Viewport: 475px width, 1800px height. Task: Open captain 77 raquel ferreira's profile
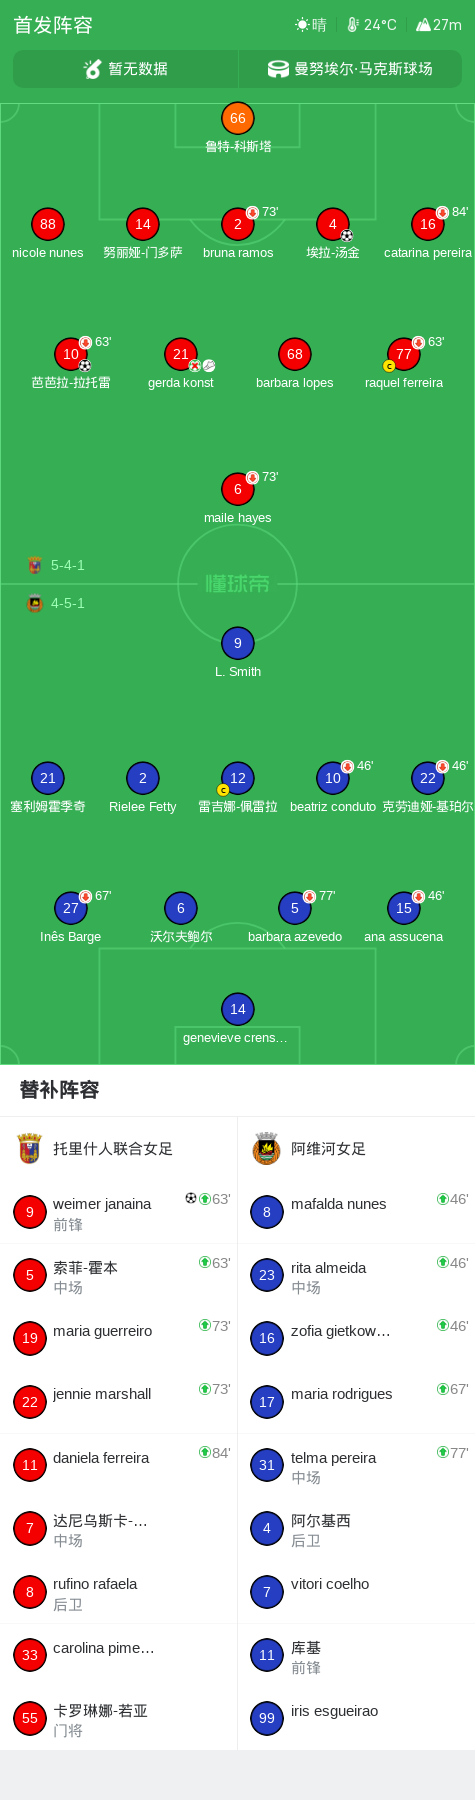tap(404, 364)
